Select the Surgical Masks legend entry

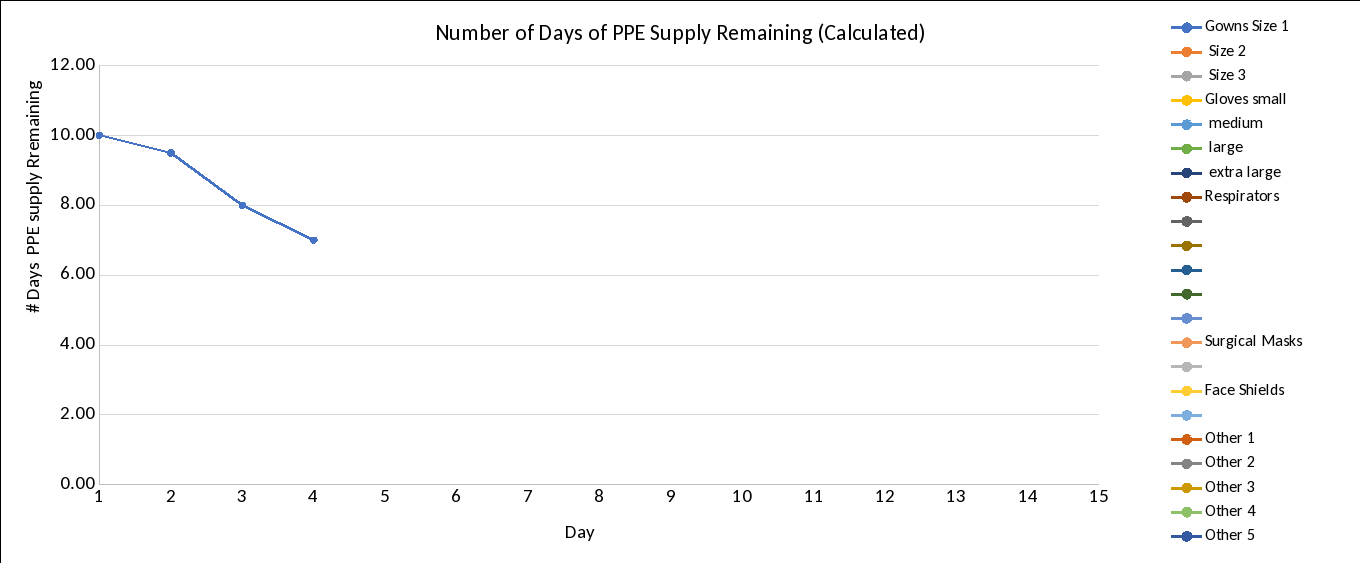[x=1253, y=342]
